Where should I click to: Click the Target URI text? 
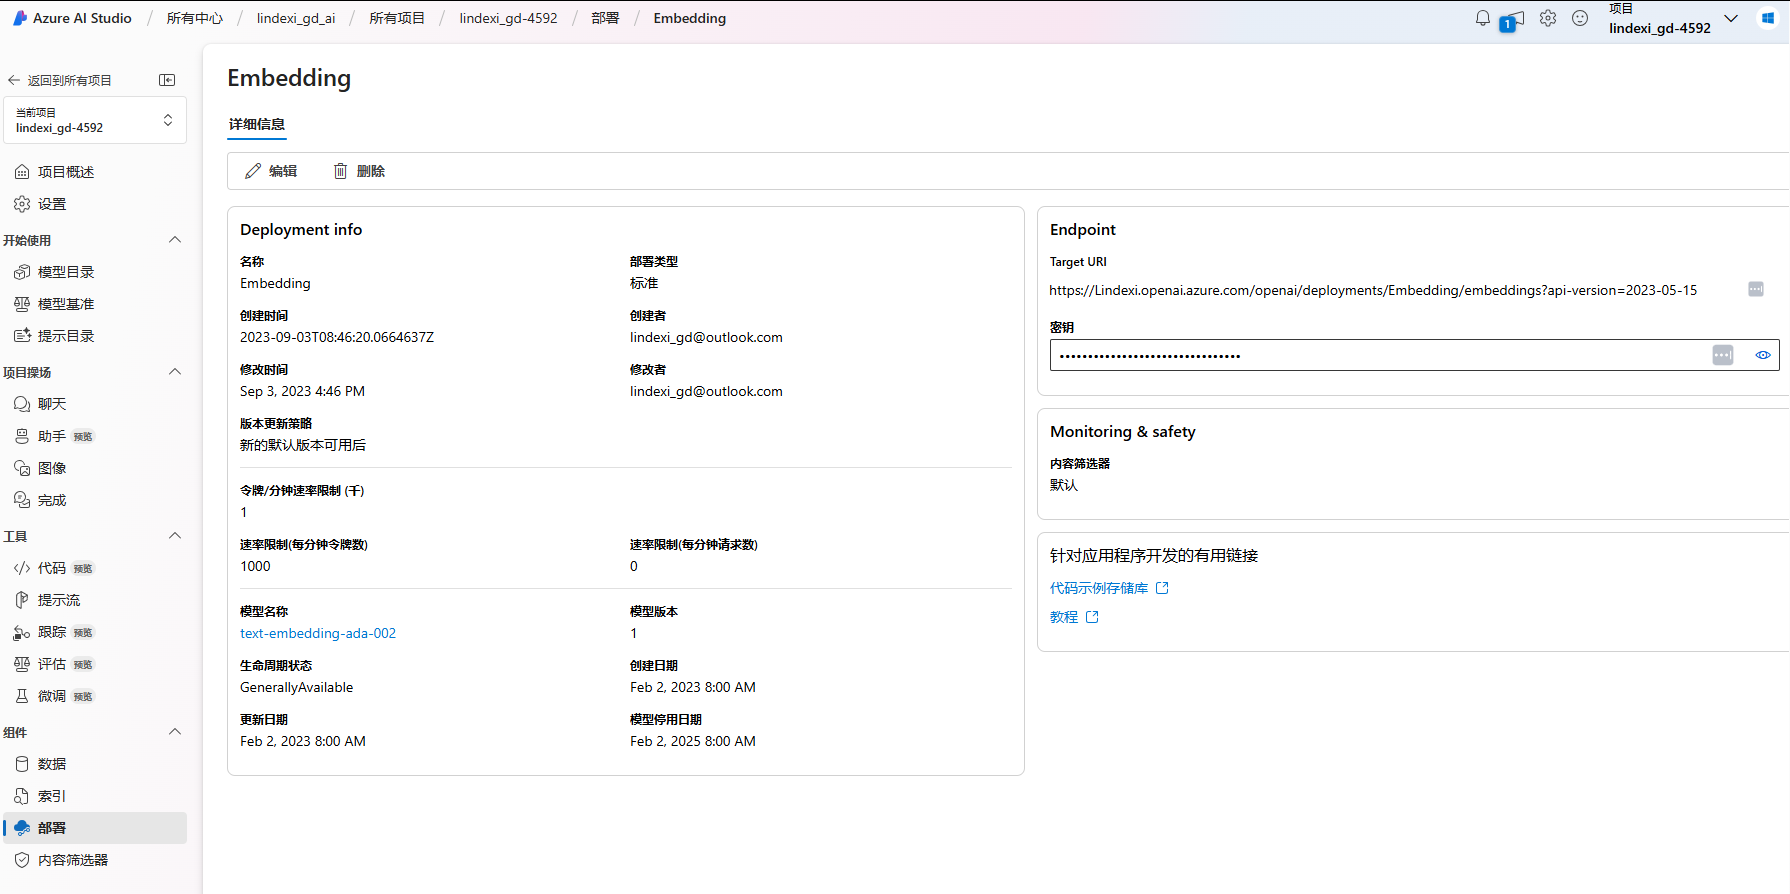1373,290
